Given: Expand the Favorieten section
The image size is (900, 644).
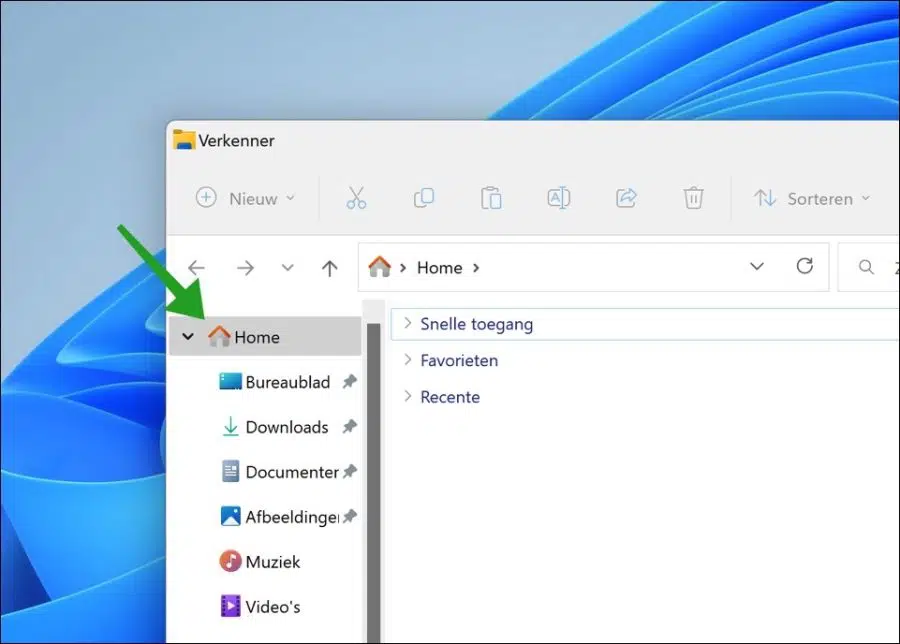Looking at the screenshot, I should tap(408, 360).
